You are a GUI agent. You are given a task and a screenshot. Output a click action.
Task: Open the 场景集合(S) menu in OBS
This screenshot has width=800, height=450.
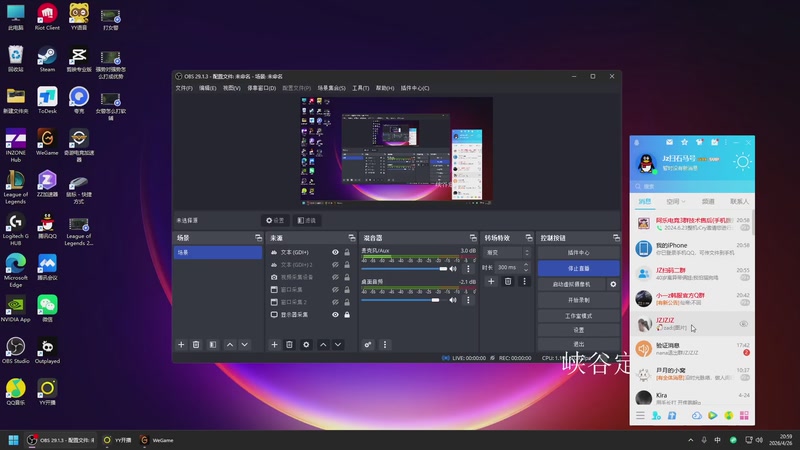[x=332, y=88]
